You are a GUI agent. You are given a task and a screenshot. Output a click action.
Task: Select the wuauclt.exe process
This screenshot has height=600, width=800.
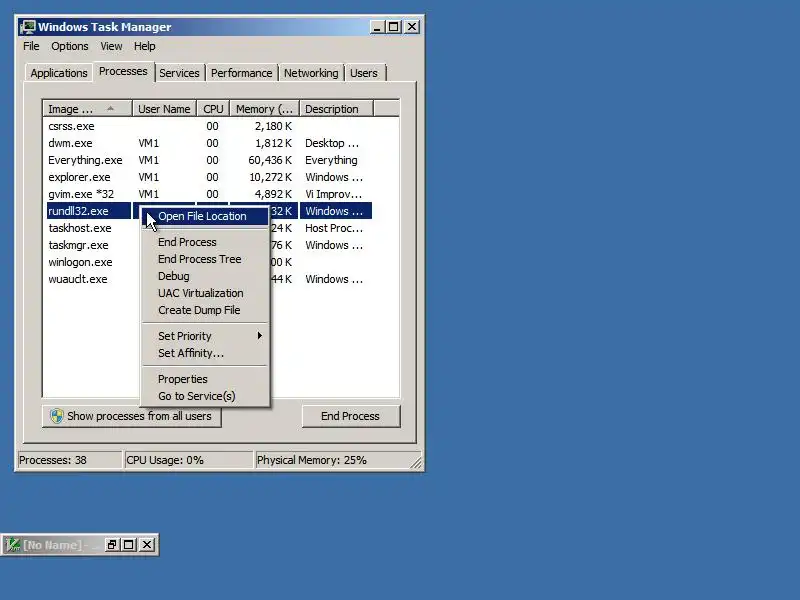coord(78,279)
